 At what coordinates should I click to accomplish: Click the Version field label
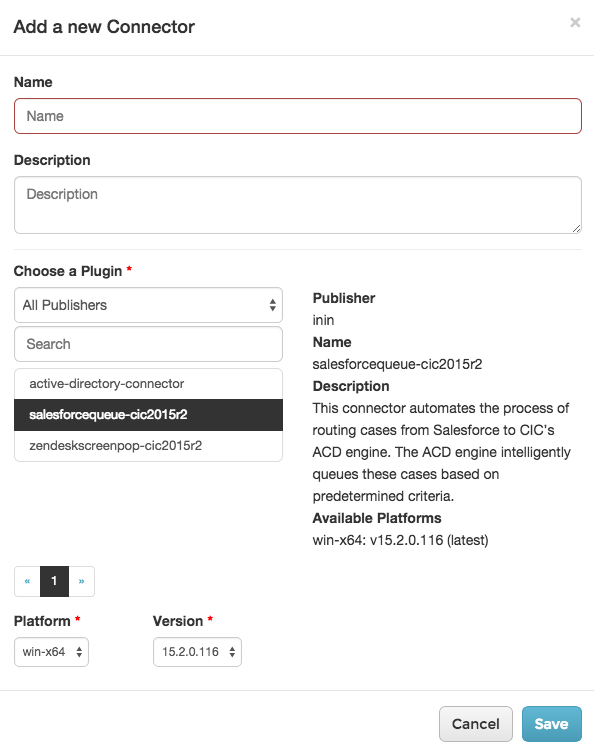click(178, 621)
